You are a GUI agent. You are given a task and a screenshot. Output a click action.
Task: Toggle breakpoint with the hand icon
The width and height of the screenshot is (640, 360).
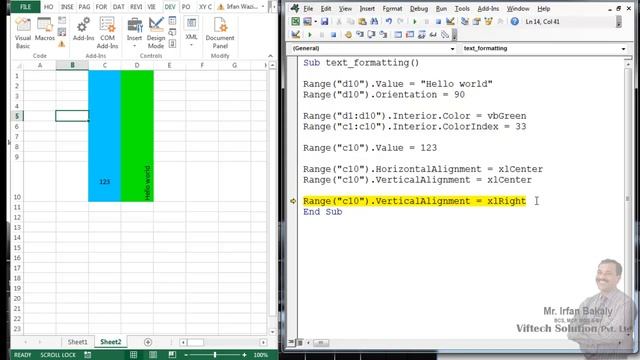click(x=348, y=35)
